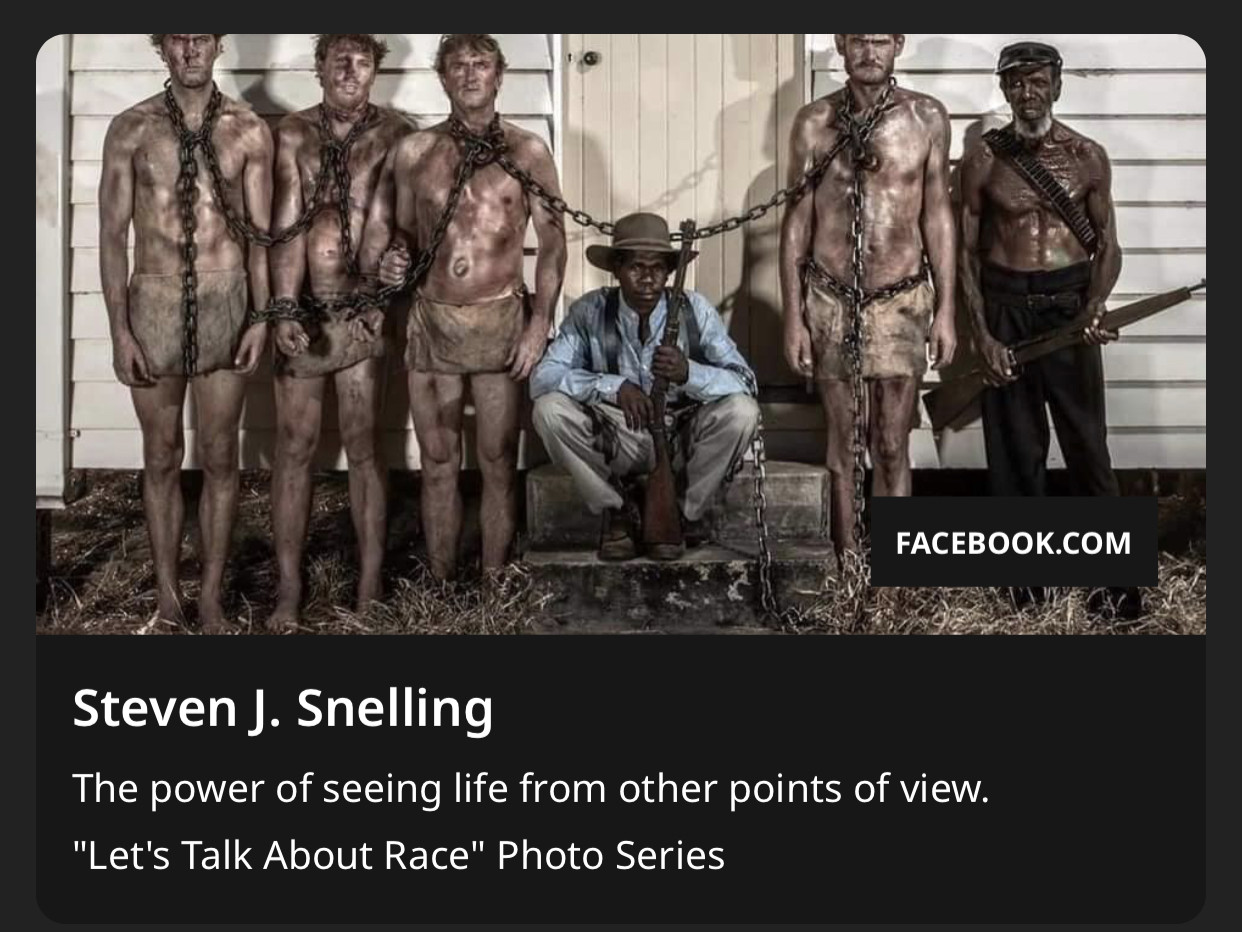This screenshot has width=1242, height=932.
Task: Tap the leftmost chained man in photo
Action: coord(187,320)
